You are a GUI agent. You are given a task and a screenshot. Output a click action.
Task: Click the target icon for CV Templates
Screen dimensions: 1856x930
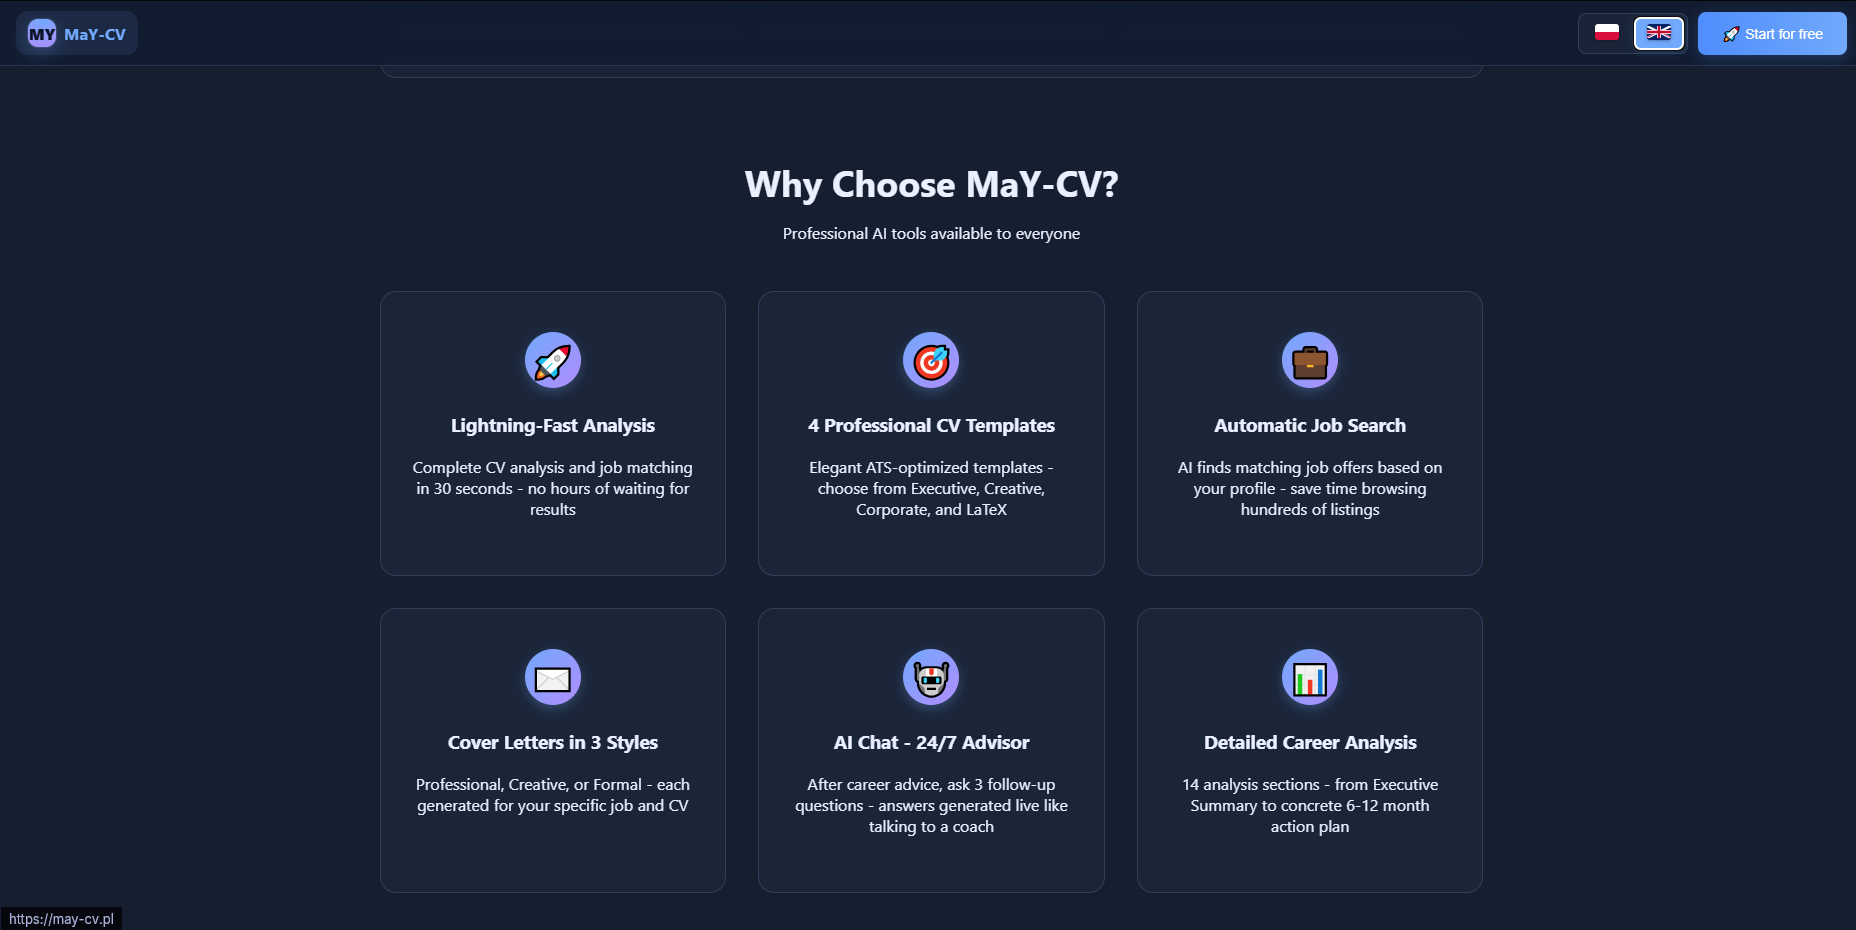click(x=931, y=360)
